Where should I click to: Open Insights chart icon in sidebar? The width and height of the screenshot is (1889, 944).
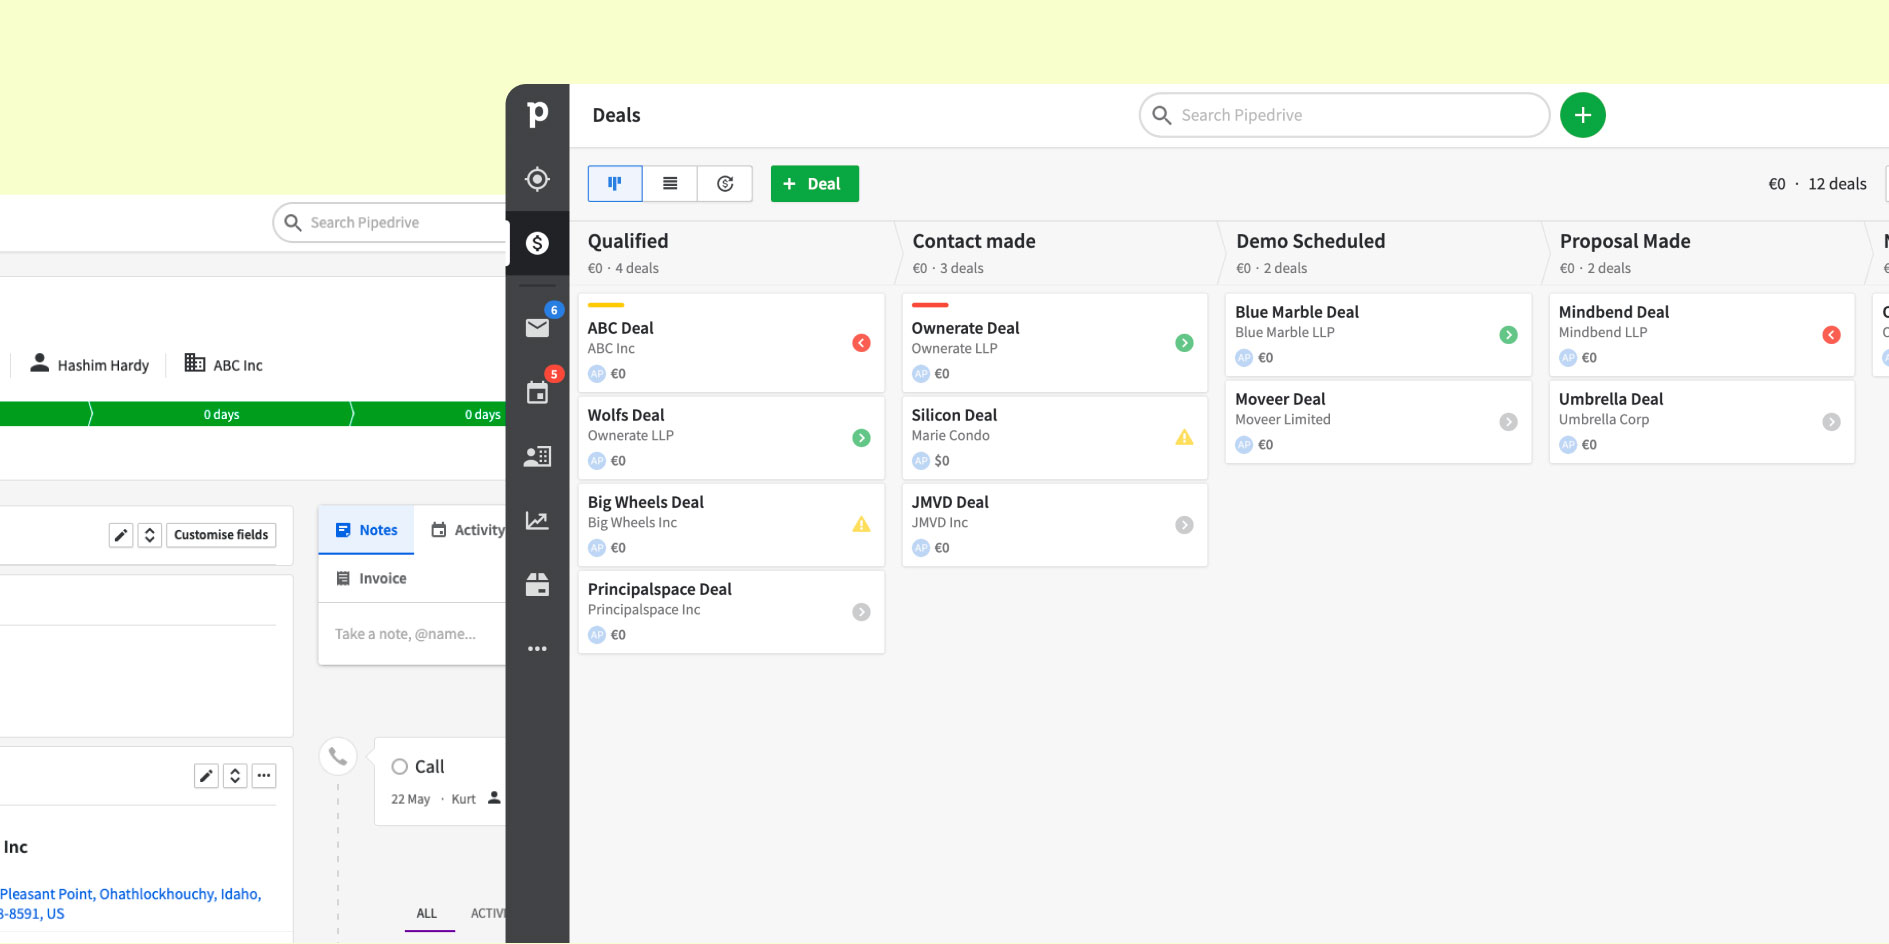(x=537, y=520)
